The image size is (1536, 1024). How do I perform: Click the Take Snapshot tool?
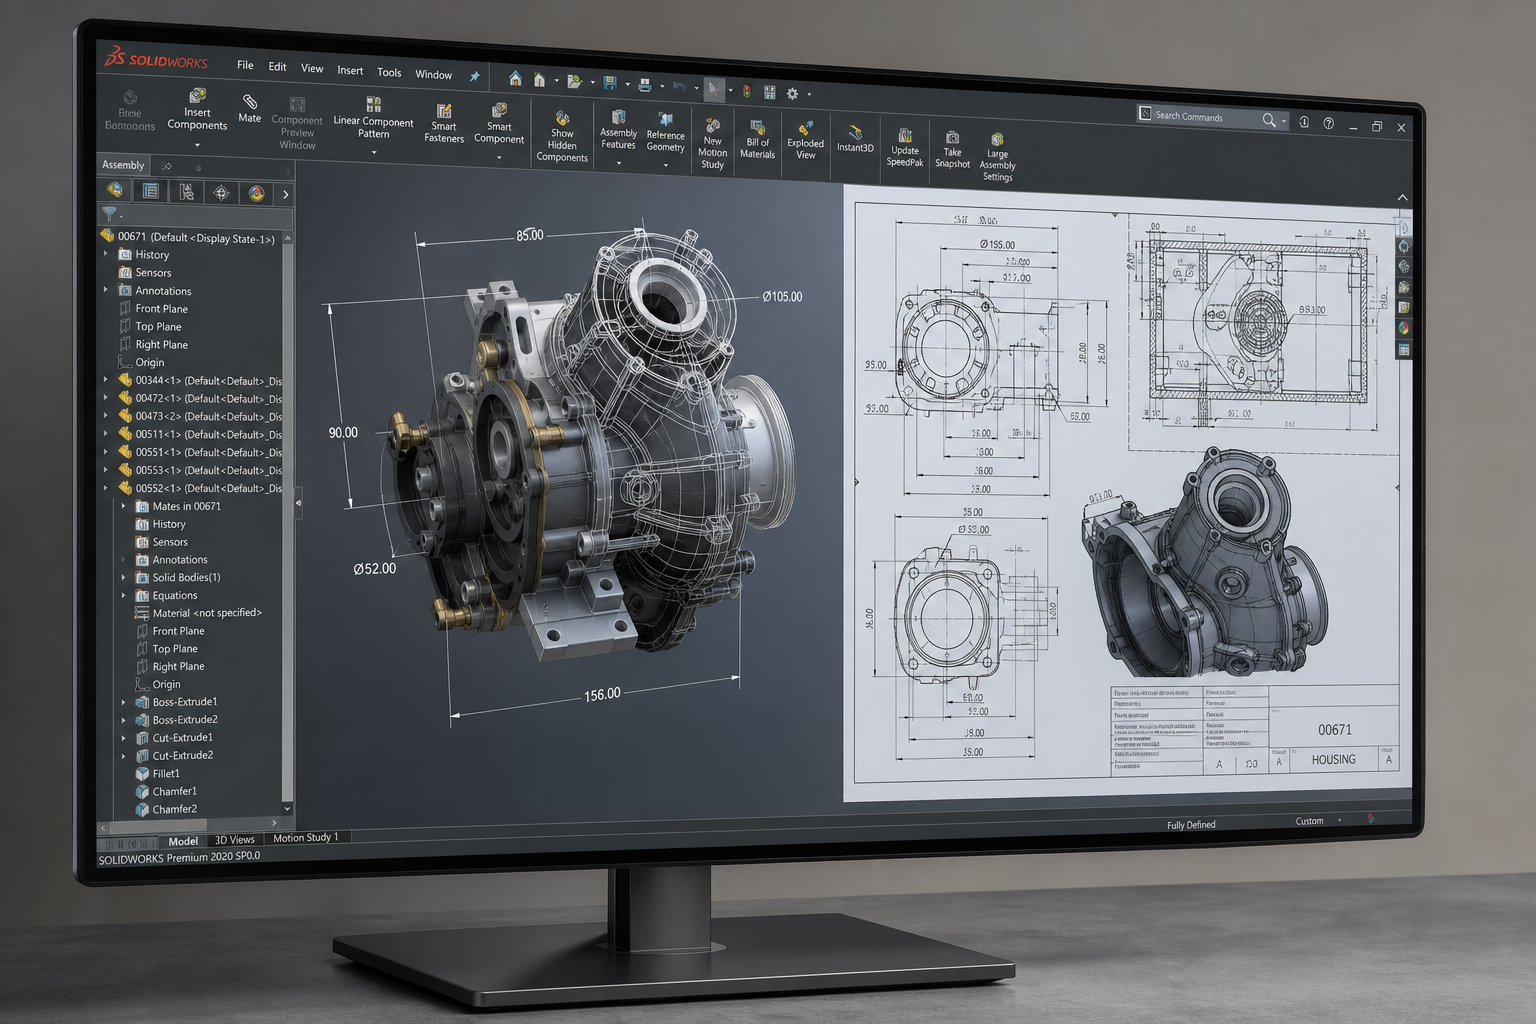[x=952, y=150]
